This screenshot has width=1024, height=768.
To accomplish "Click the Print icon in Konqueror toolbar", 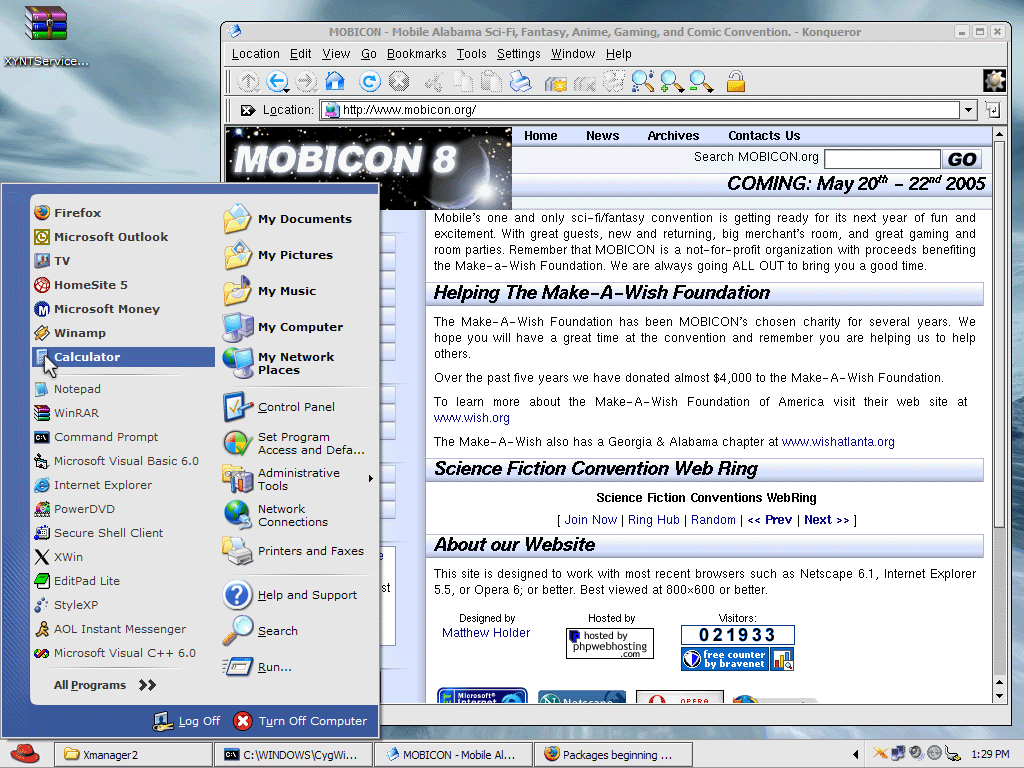I will tap(520, 82).
